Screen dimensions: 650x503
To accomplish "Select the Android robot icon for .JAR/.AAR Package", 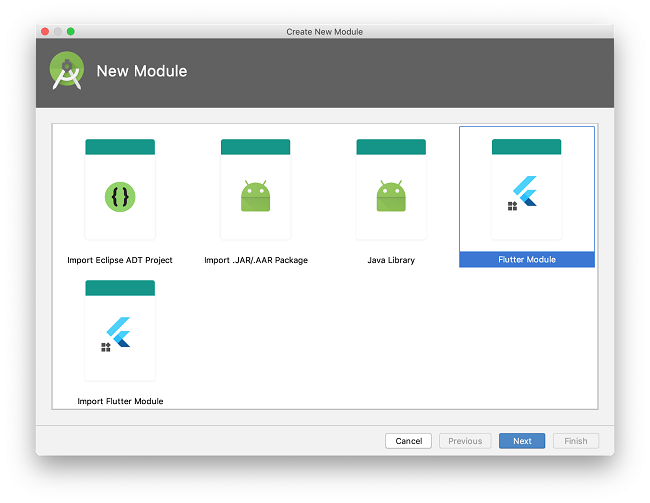I will coord(256,196).
